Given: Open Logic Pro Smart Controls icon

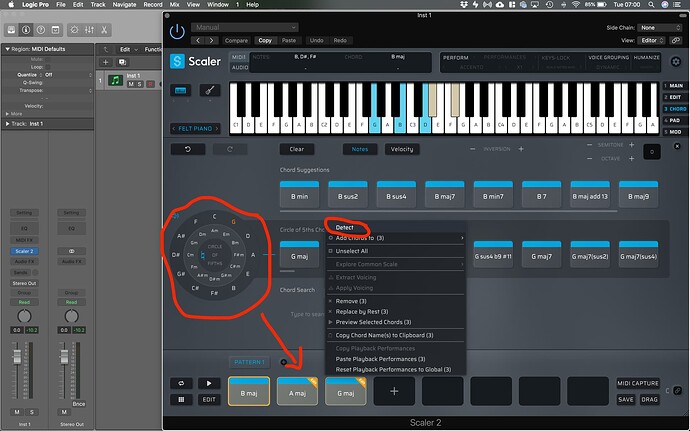Looking at the screenshot, I should coord(74,30).
